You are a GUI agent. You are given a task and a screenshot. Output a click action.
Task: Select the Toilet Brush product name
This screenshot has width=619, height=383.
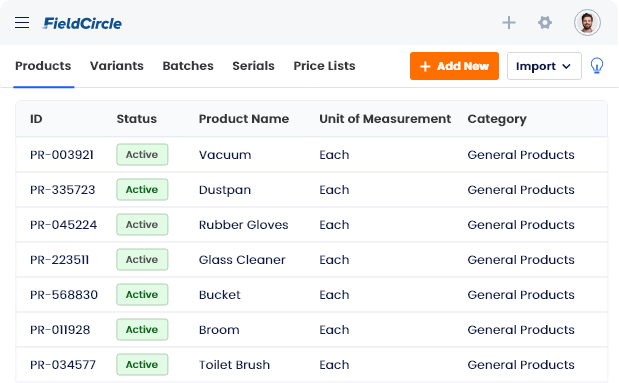click(234, 365)
